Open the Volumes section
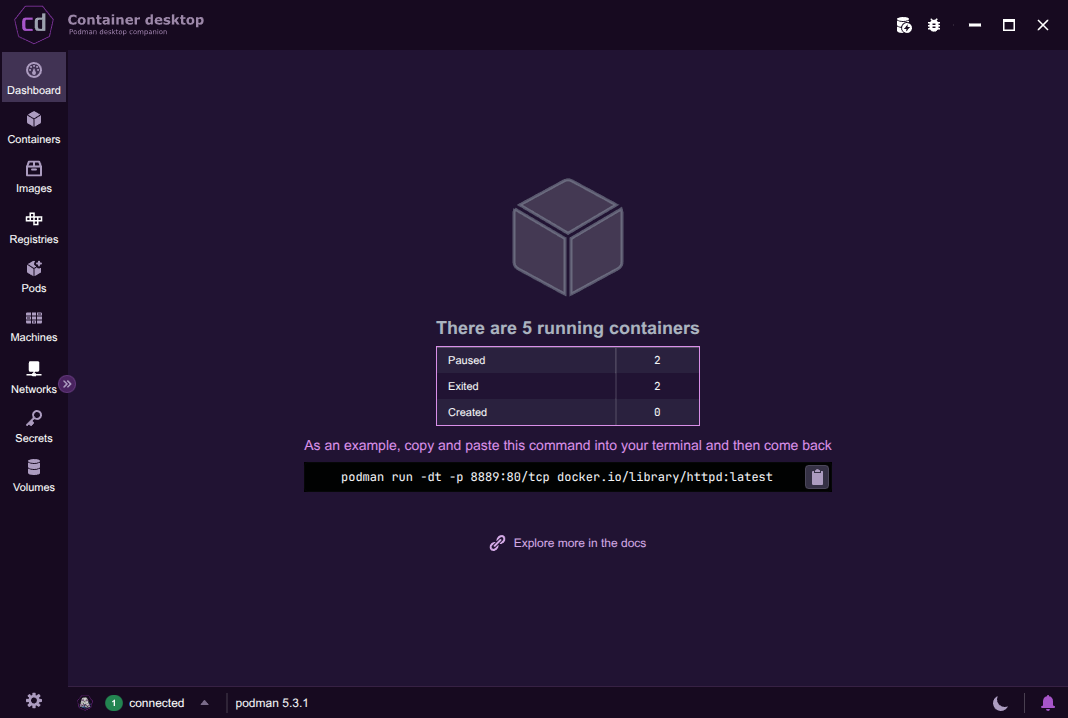The width and height of the screenshot is (1068, 718). [33, 475]
